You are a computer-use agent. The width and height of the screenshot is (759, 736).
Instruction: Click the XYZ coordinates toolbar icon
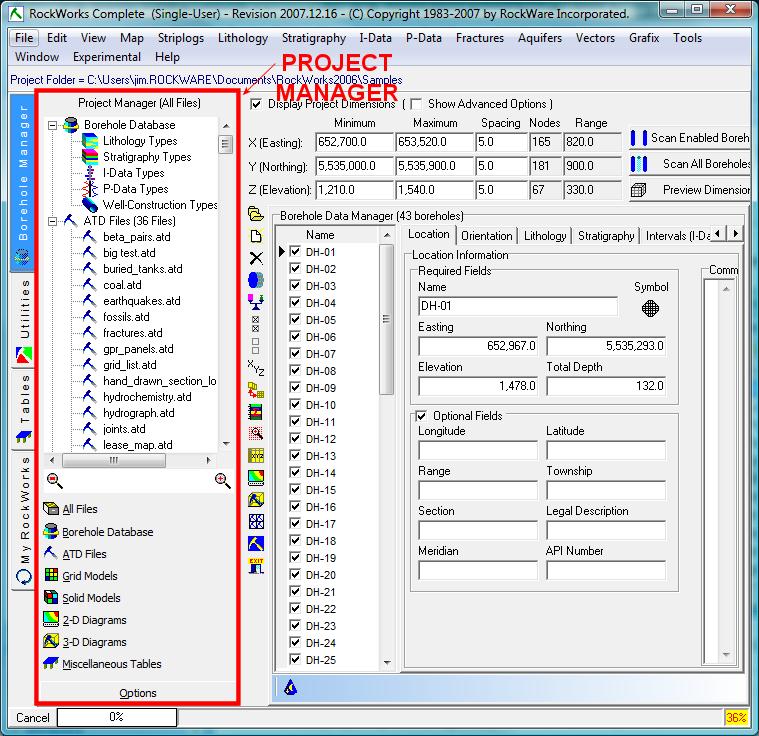[x=256, y=368]
